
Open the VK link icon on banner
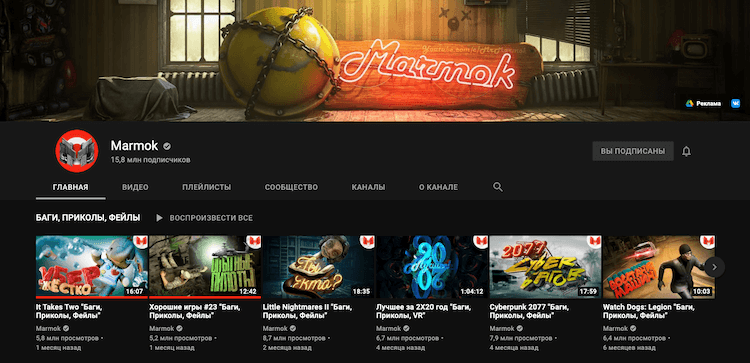[735, 103]
